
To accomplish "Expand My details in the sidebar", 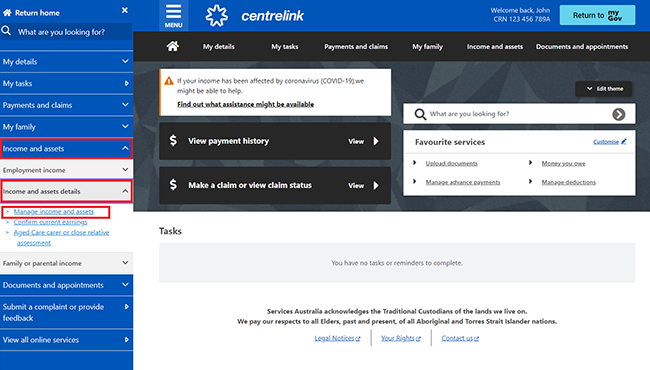I will click(x=66, y=62).
